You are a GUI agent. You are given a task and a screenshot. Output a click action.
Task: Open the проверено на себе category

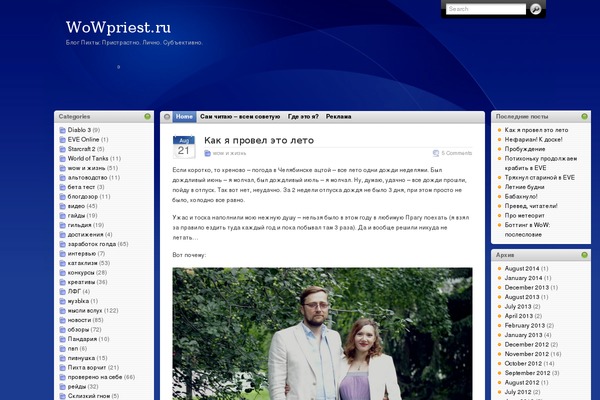[95, 377]
